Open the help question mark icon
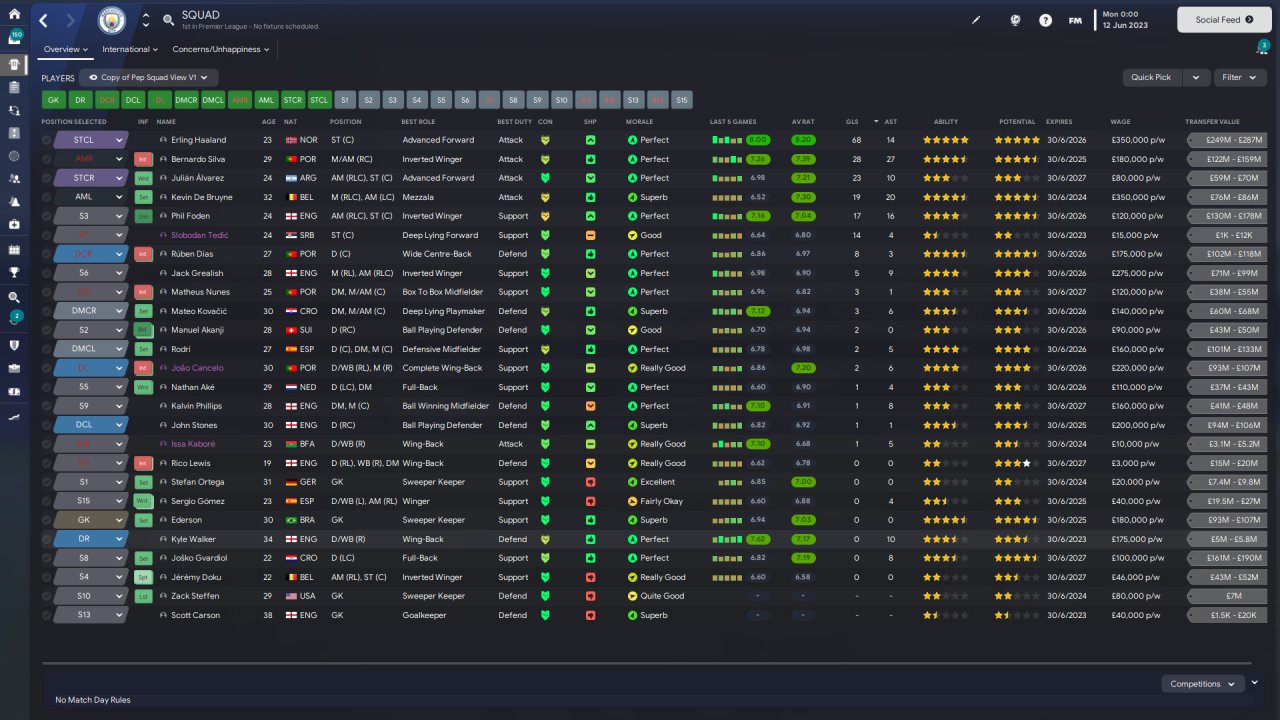The image size is (1280, 720). [1045, 20]
